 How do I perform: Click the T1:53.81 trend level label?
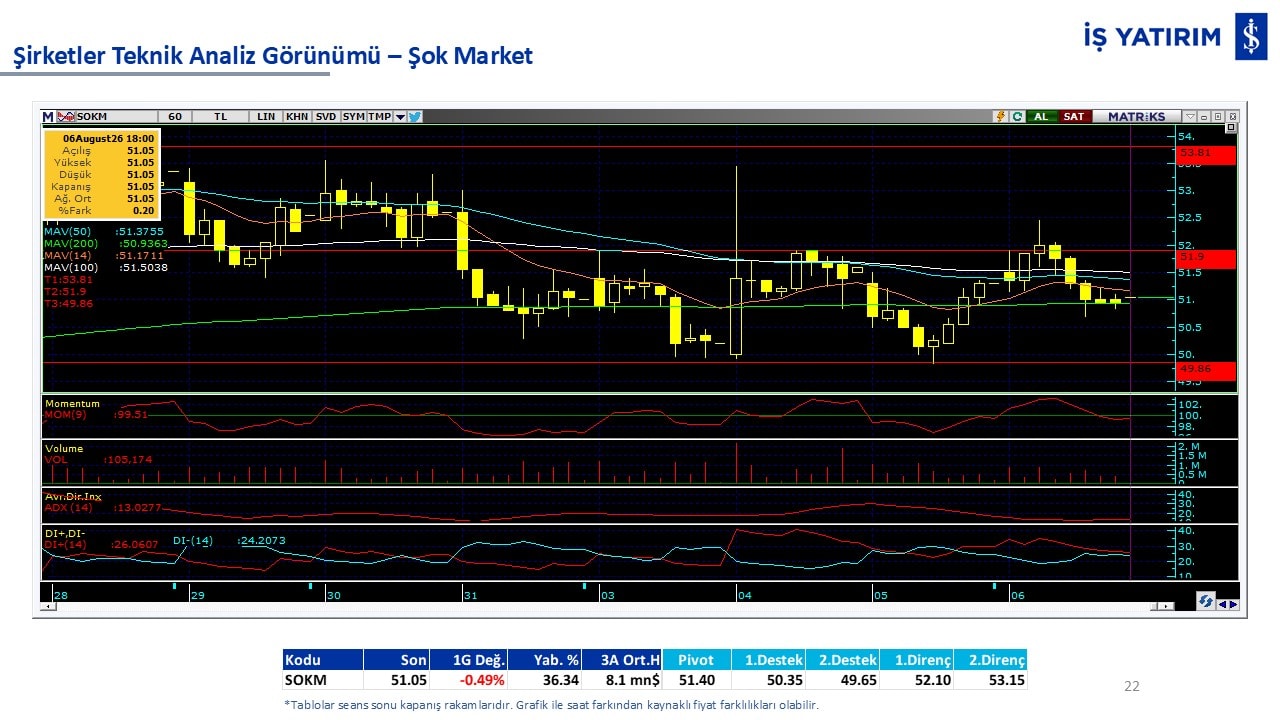point(67,280)
